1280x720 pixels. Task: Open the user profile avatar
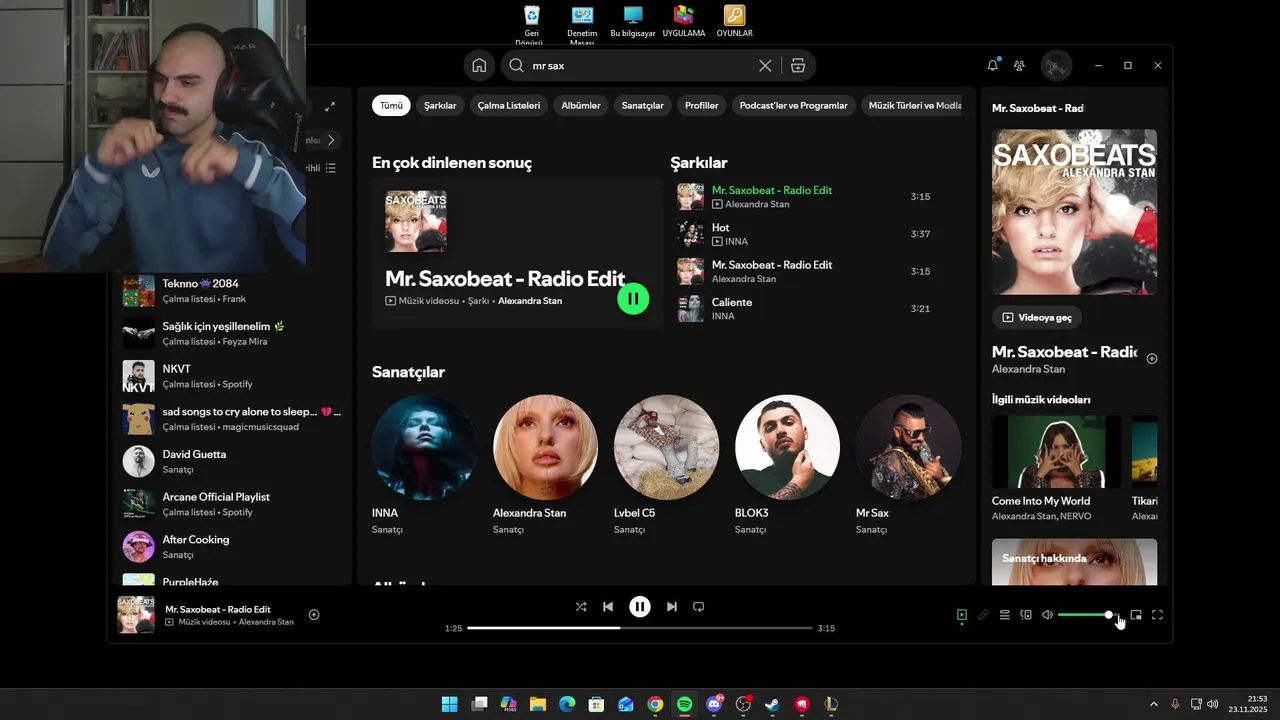click(x=1056, y=65)
